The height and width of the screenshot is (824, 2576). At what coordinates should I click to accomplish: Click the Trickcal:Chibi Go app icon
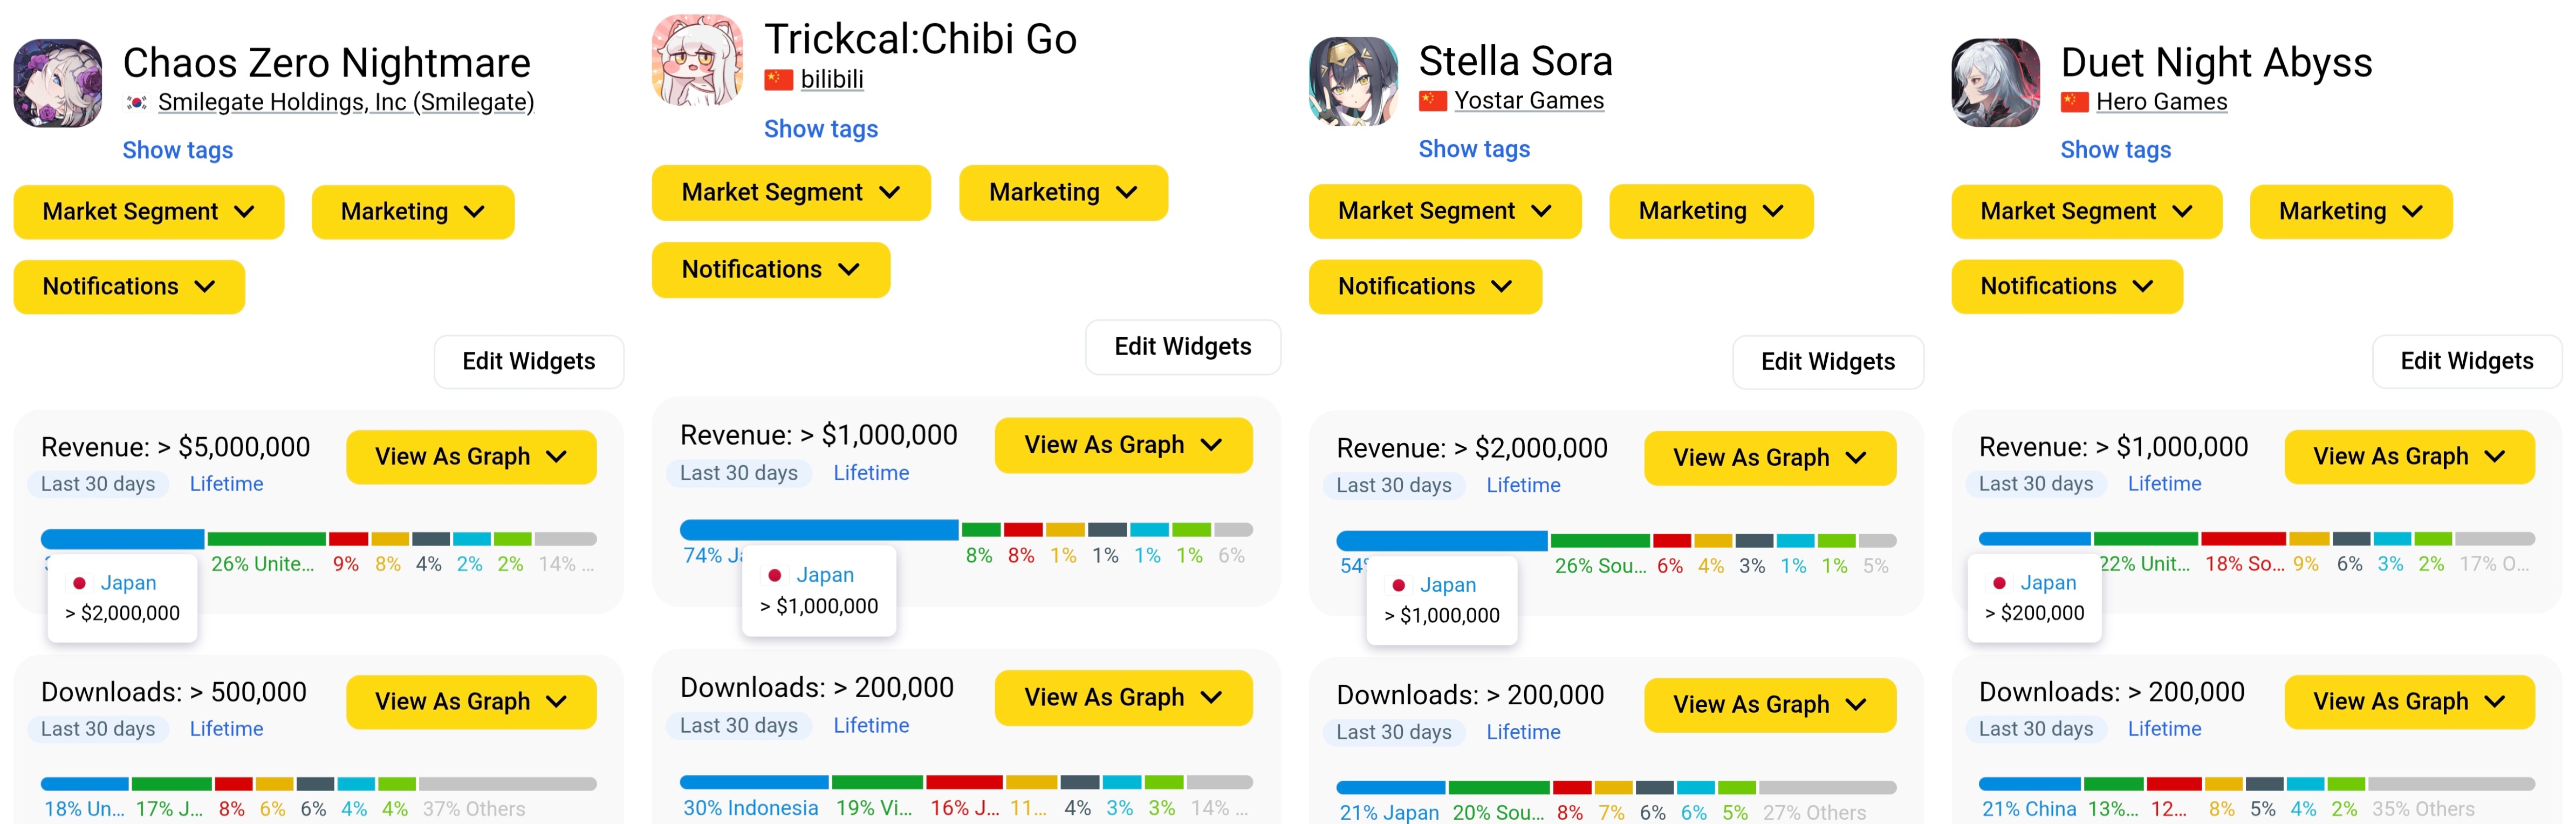[697, 60]
